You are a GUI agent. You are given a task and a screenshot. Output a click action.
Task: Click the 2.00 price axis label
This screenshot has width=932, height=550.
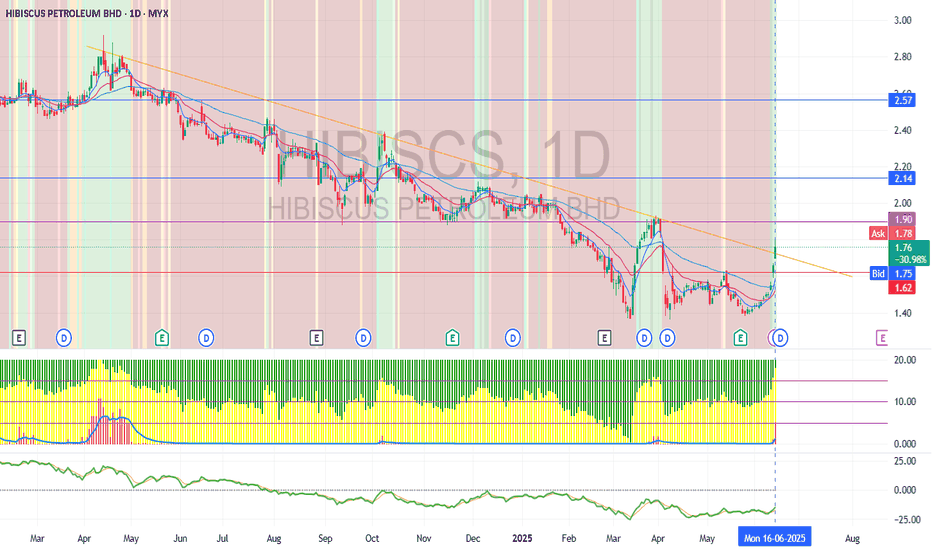pos(902,203)
